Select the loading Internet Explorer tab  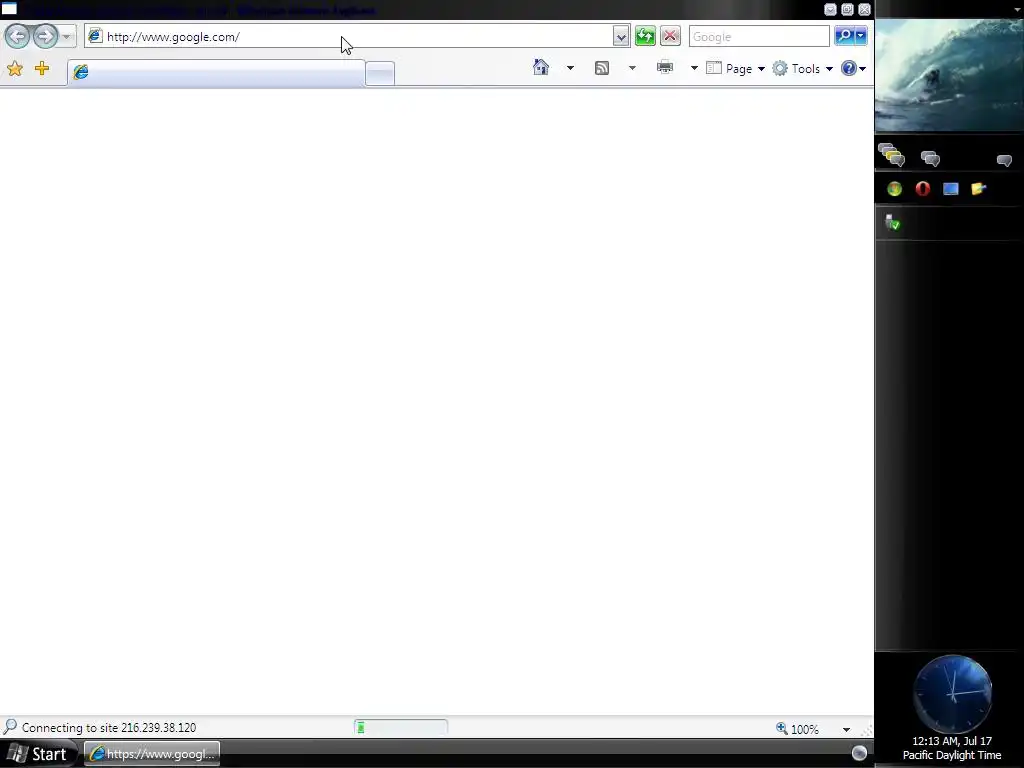click(216, 72)
